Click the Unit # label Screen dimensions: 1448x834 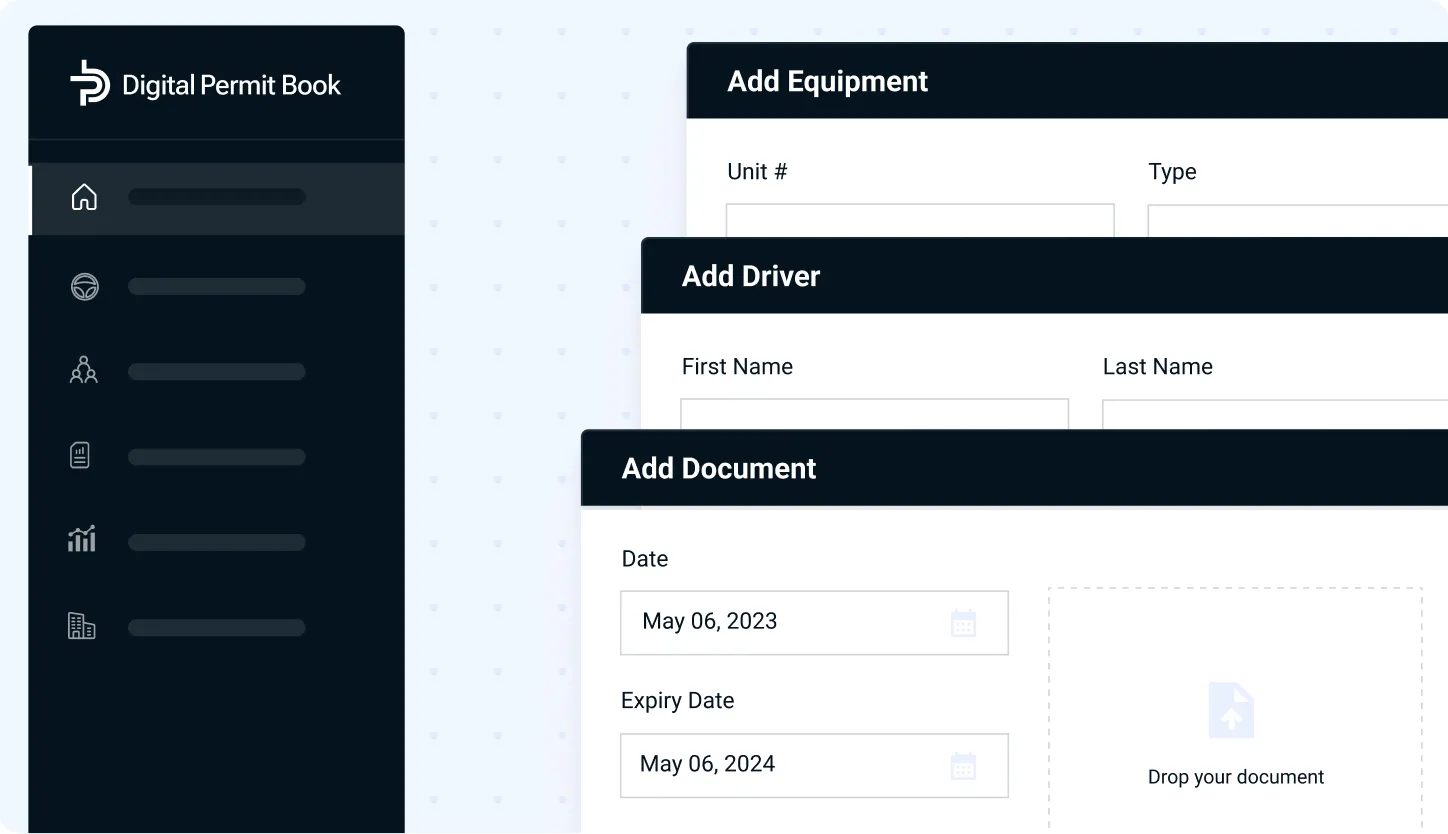[x=757, y=172]
